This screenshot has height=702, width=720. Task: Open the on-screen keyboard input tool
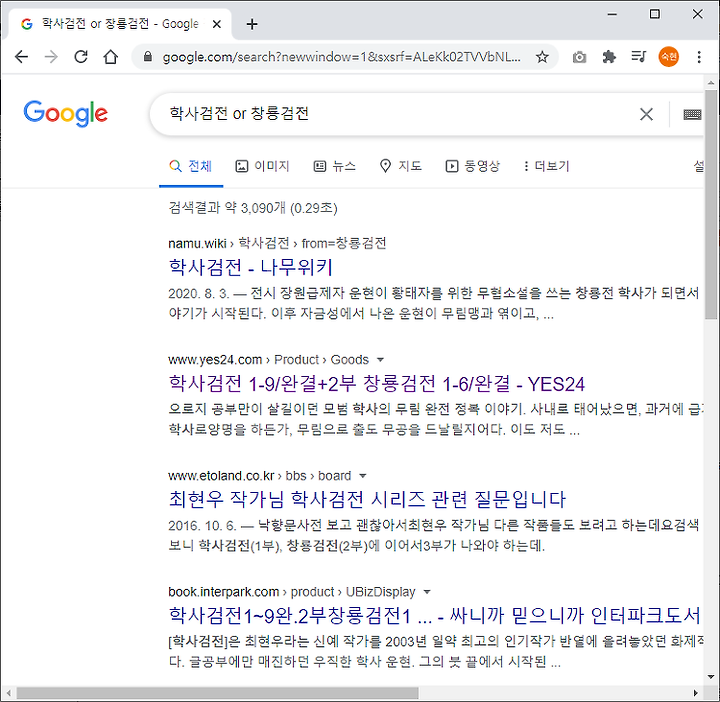coord(692,114)
